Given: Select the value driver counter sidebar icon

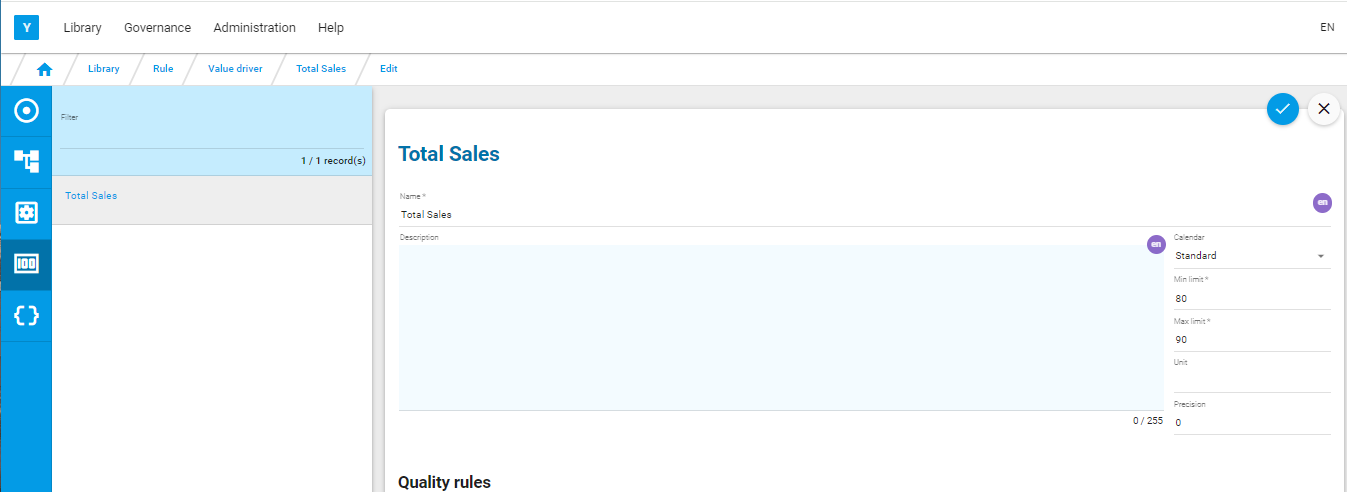Looking at the screenshot, I should point(26,263).
